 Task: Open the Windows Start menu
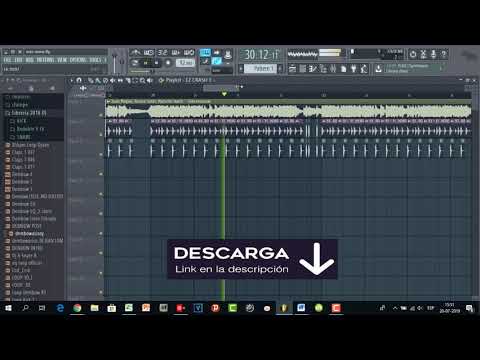click(8, 308)
